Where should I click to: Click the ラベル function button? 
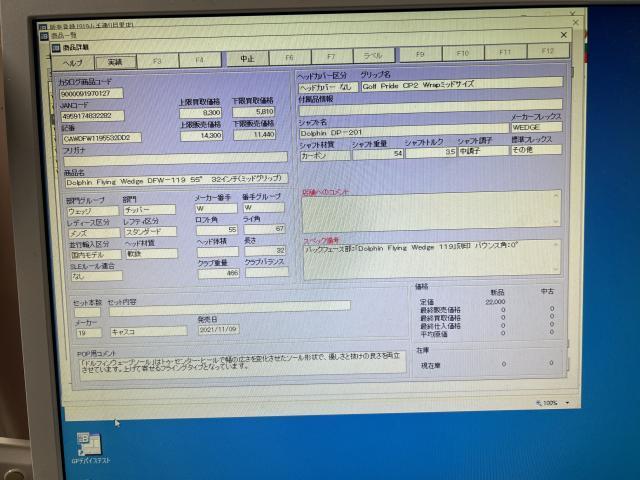click(374, 55)
